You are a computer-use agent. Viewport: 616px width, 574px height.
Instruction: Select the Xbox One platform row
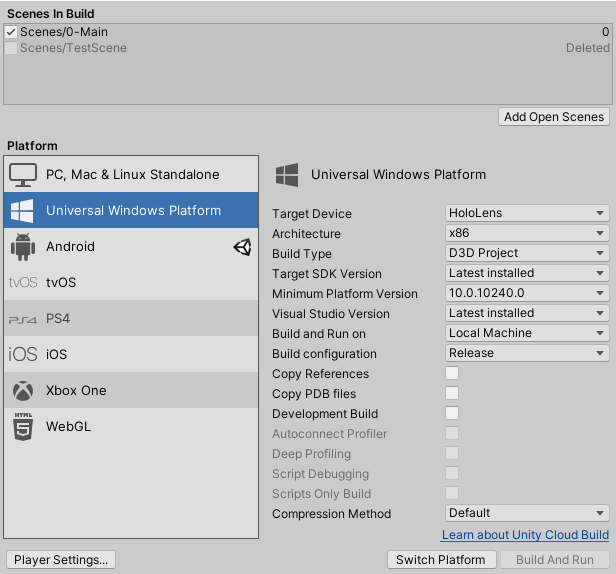point(131,391)
